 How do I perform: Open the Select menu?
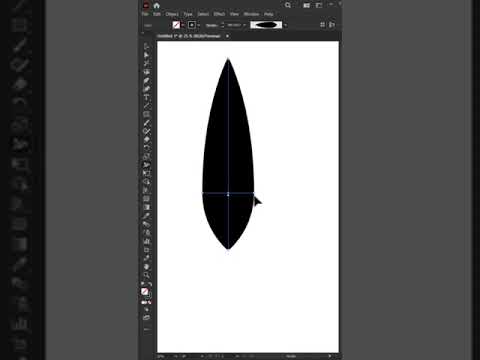coord(203,14)
